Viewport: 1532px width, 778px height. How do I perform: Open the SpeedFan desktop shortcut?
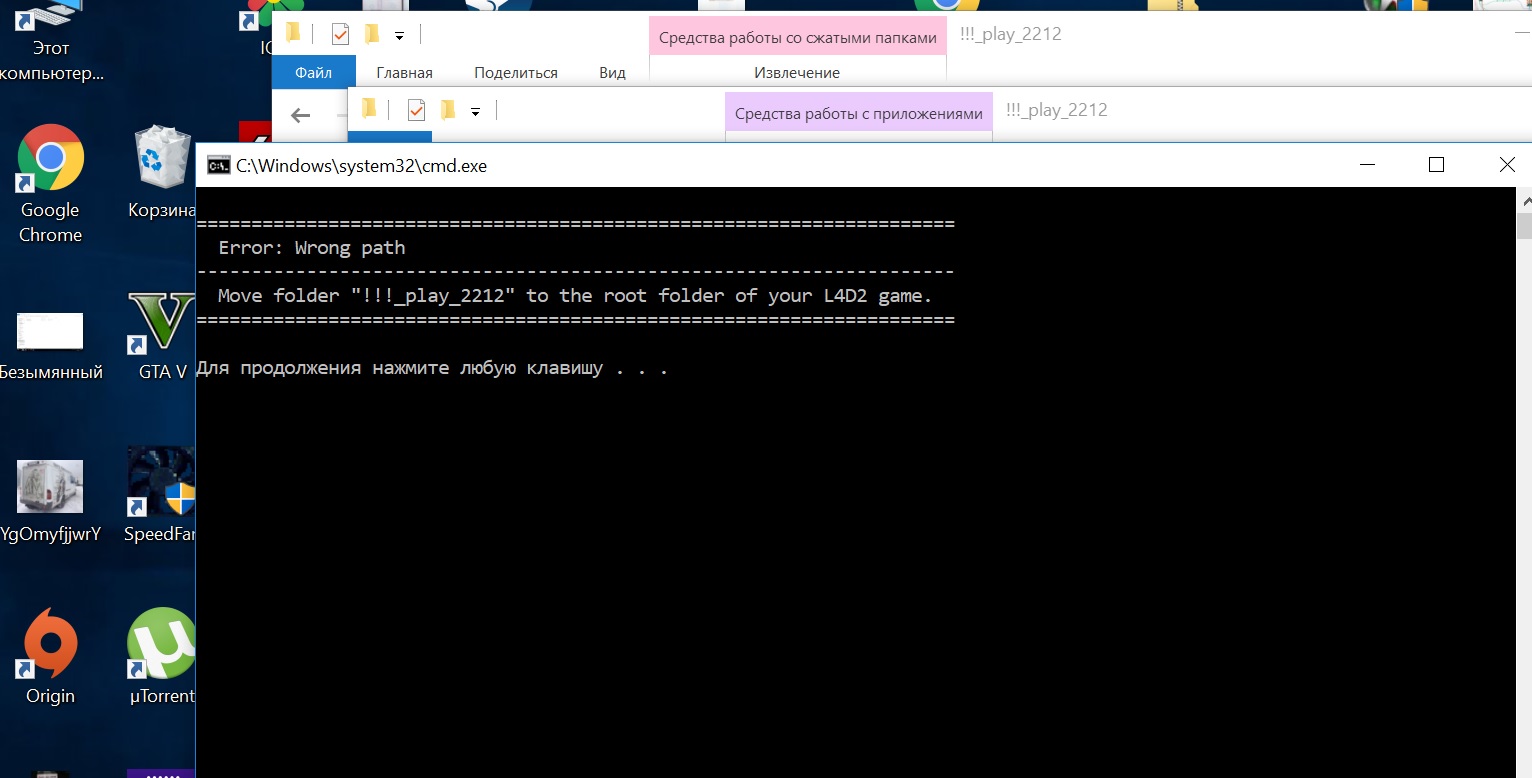coord(162,486)
